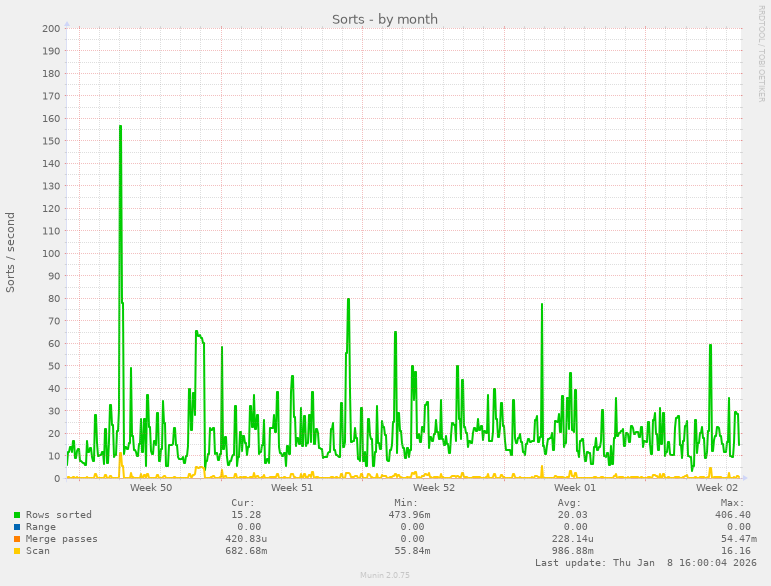
Task: Click the "Range" legend label
Action: [41, 527]
